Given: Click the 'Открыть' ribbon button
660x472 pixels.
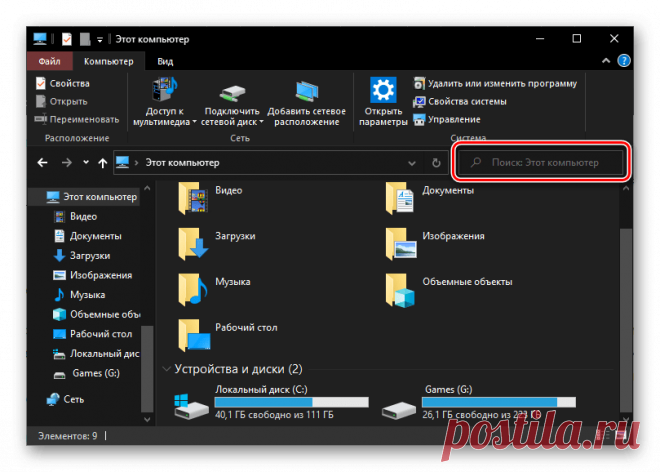Looking at the screenshot, I should [62, 101].
